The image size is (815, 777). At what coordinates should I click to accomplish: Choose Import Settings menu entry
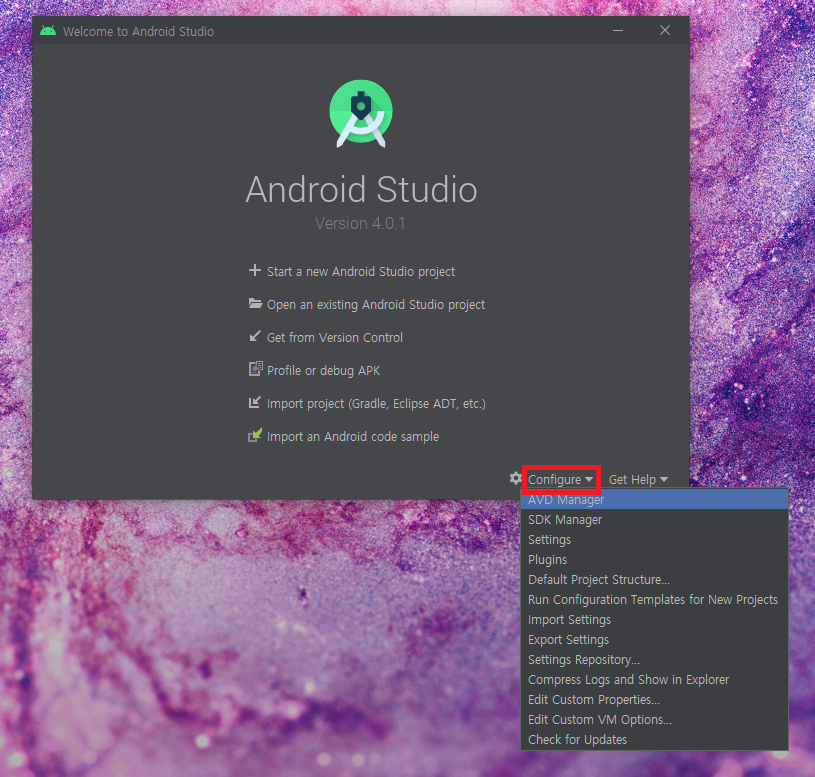654,620
